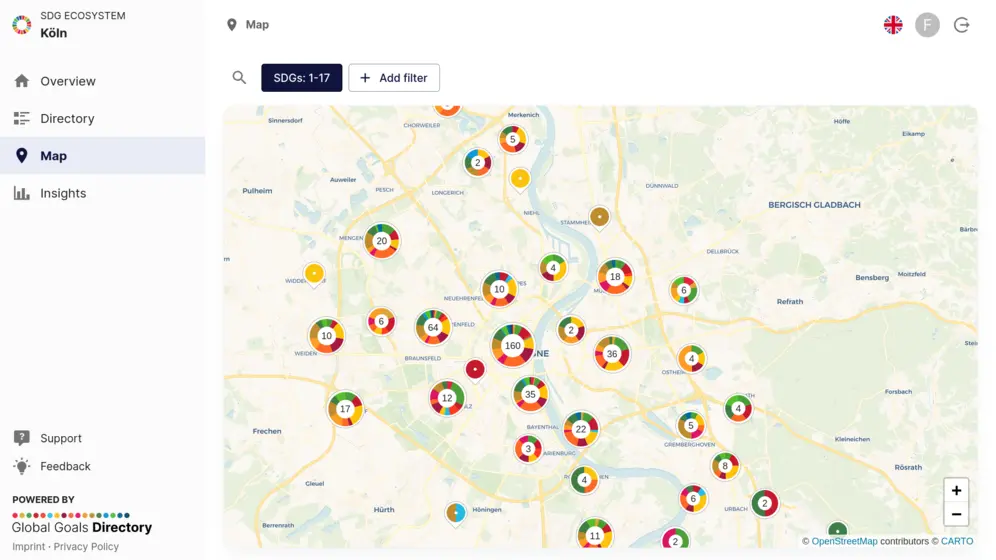Open the Support page
Viewport: 996px width, 560px height.
point(102,438)
